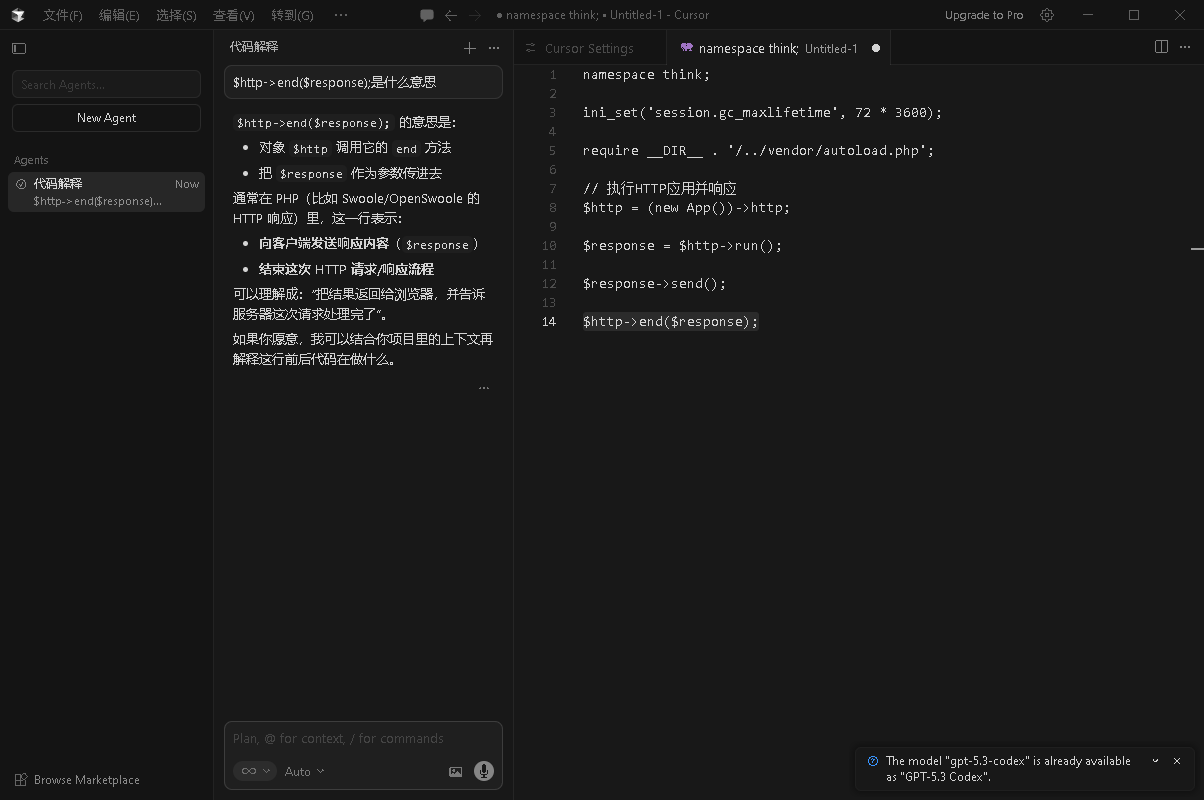Screen dimensions: 1204x800
Task: Open the three-dot menu under chat response
Action: tap(484, 388)
